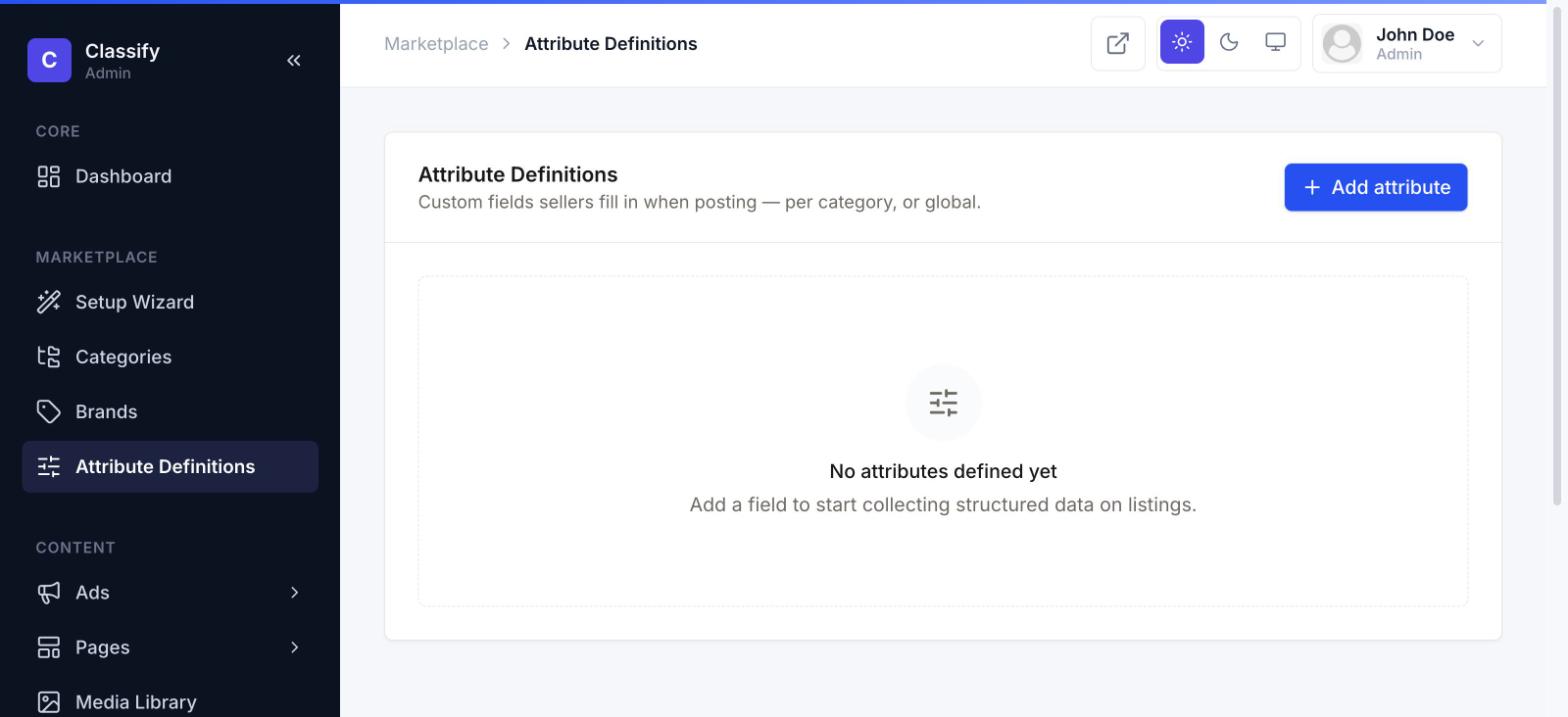This screenshot has height=717, width=1568.
Task: Click John Doe name text
Action: point(1415,35)
